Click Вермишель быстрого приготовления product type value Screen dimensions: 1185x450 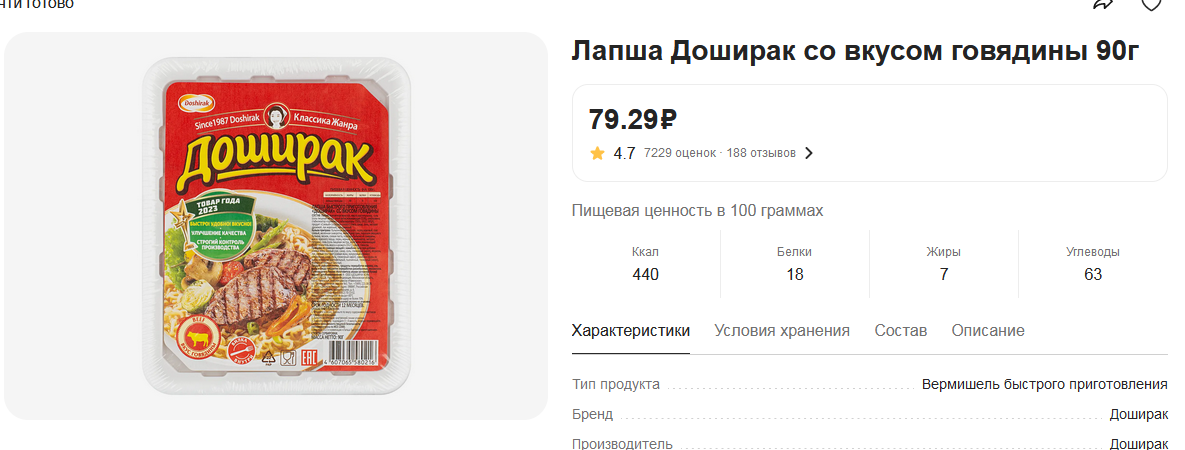[x=1044, y=384]
